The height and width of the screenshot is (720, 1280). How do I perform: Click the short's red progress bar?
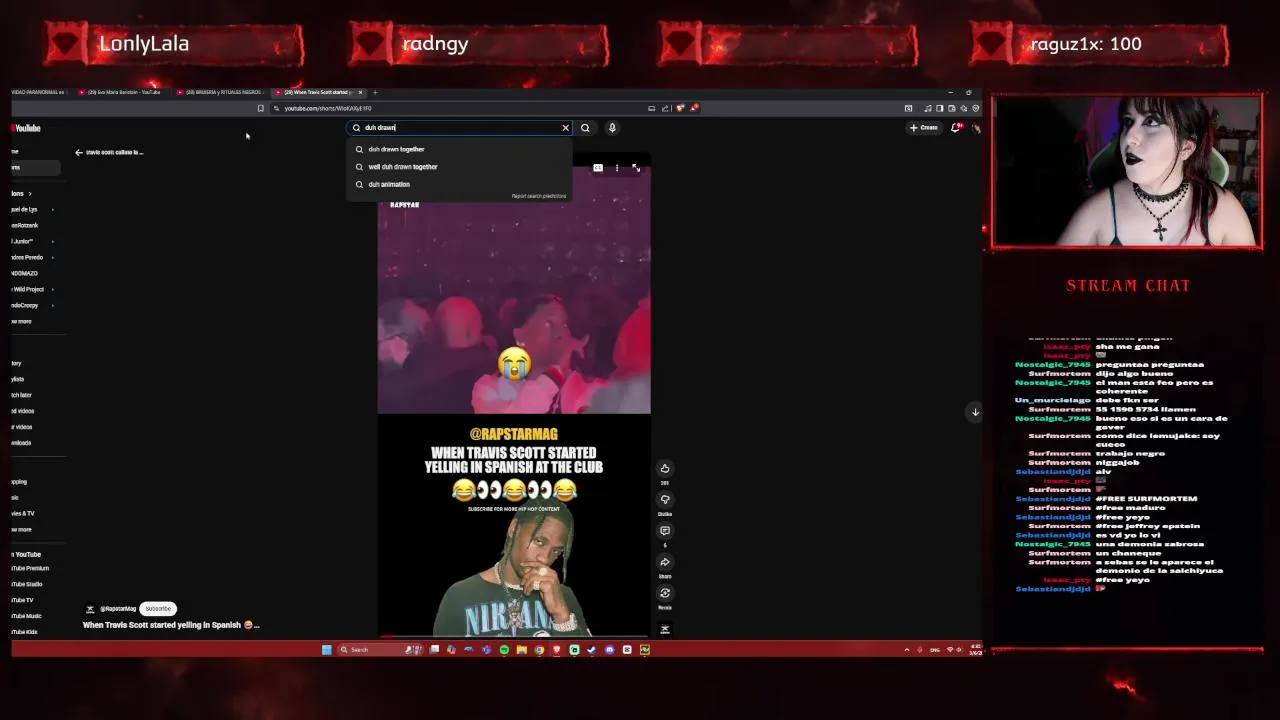click(x=514, y=635)
